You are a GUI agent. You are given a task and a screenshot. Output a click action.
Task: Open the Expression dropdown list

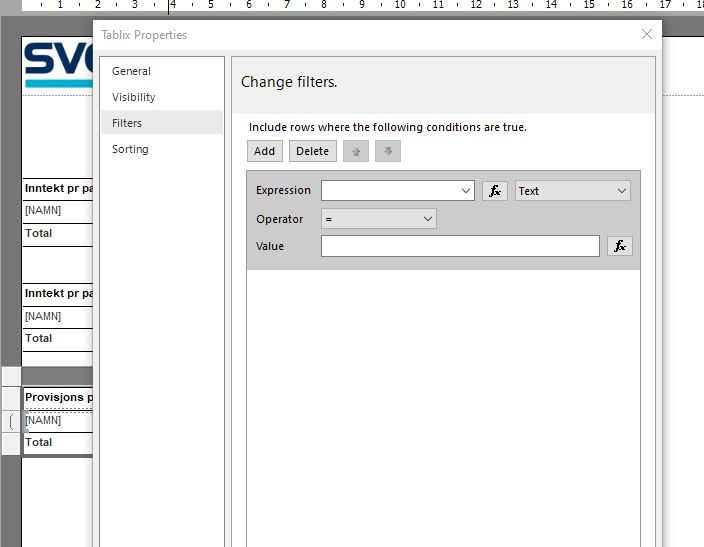[x=466, y=191]
